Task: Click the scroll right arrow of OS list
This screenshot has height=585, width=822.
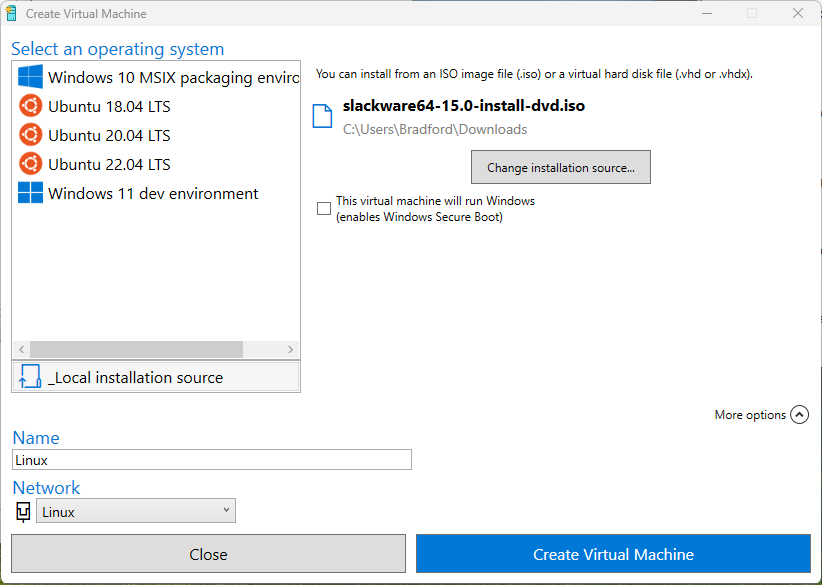Action: (290, 349)
